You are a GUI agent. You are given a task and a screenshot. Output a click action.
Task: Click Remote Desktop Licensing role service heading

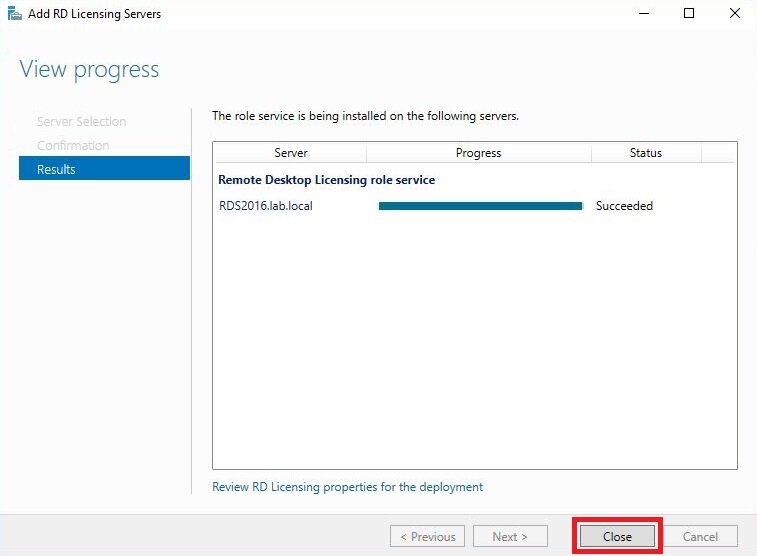pos(326,180)
